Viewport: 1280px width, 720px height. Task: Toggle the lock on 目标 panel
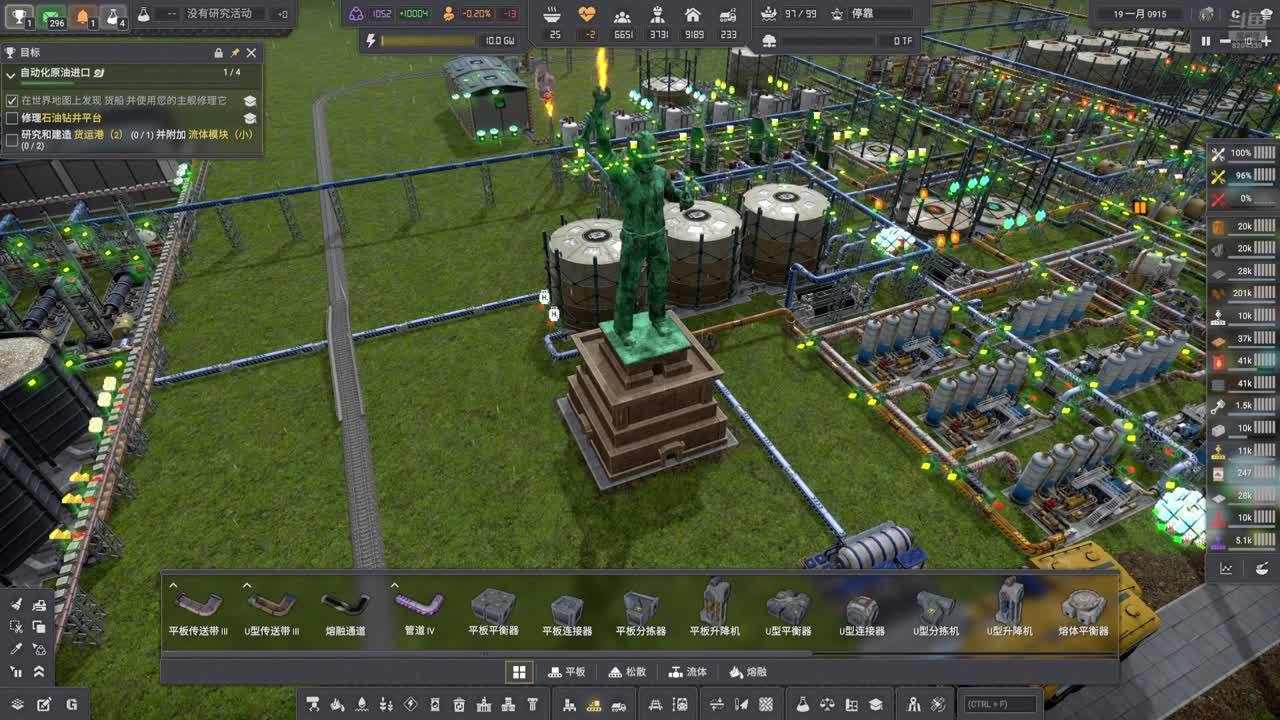(x=218, y=53)
